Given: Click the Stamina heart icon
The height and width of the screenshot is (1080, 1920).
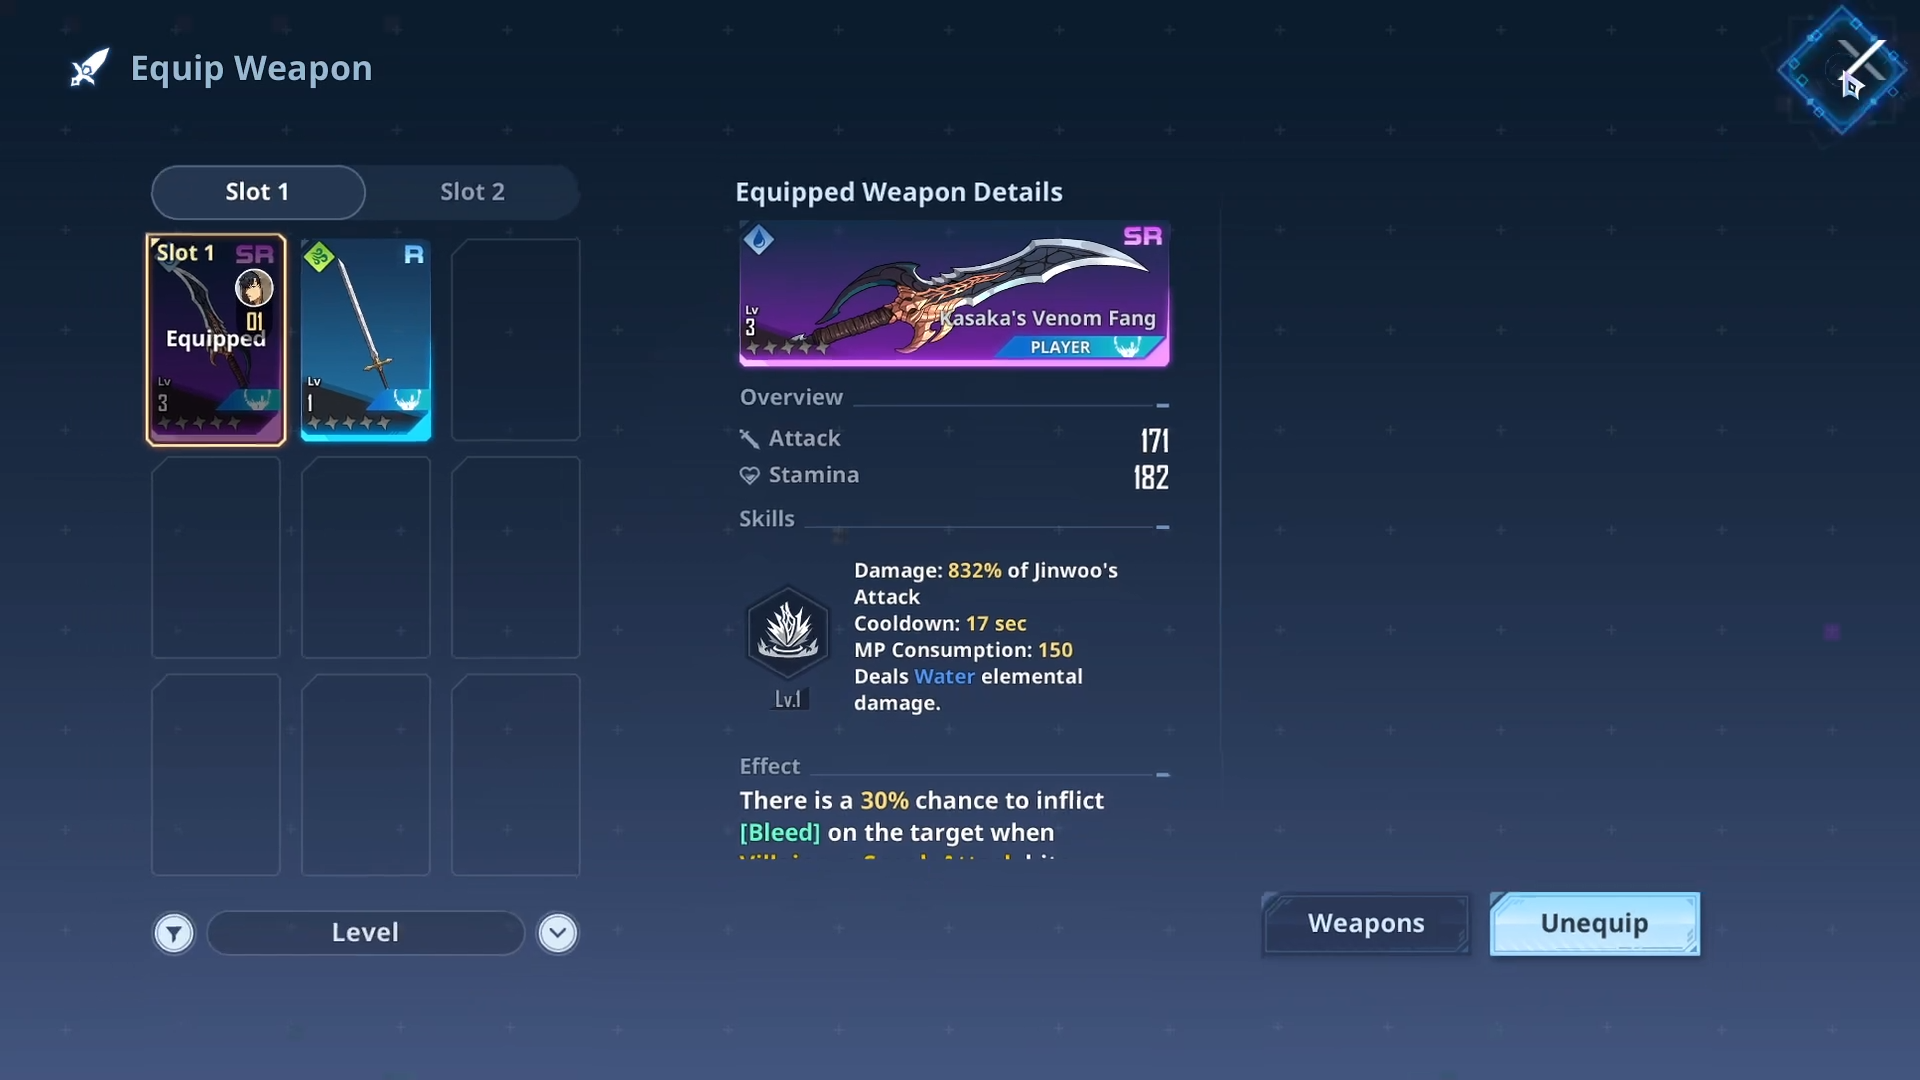Looking at the screenshot, I should point(749,476).
